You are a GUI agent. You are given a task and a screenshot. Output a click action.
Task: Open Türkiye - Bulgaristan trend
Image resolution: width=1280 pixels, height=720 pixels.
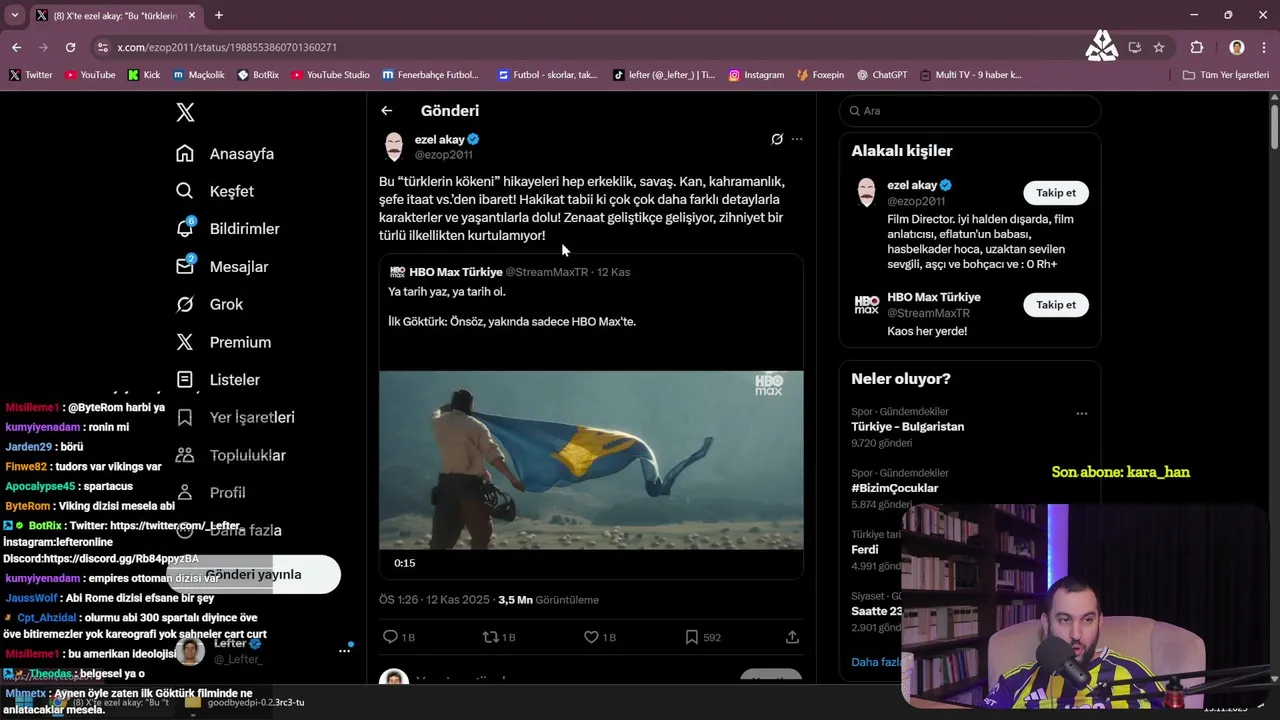tap(907, 427)
